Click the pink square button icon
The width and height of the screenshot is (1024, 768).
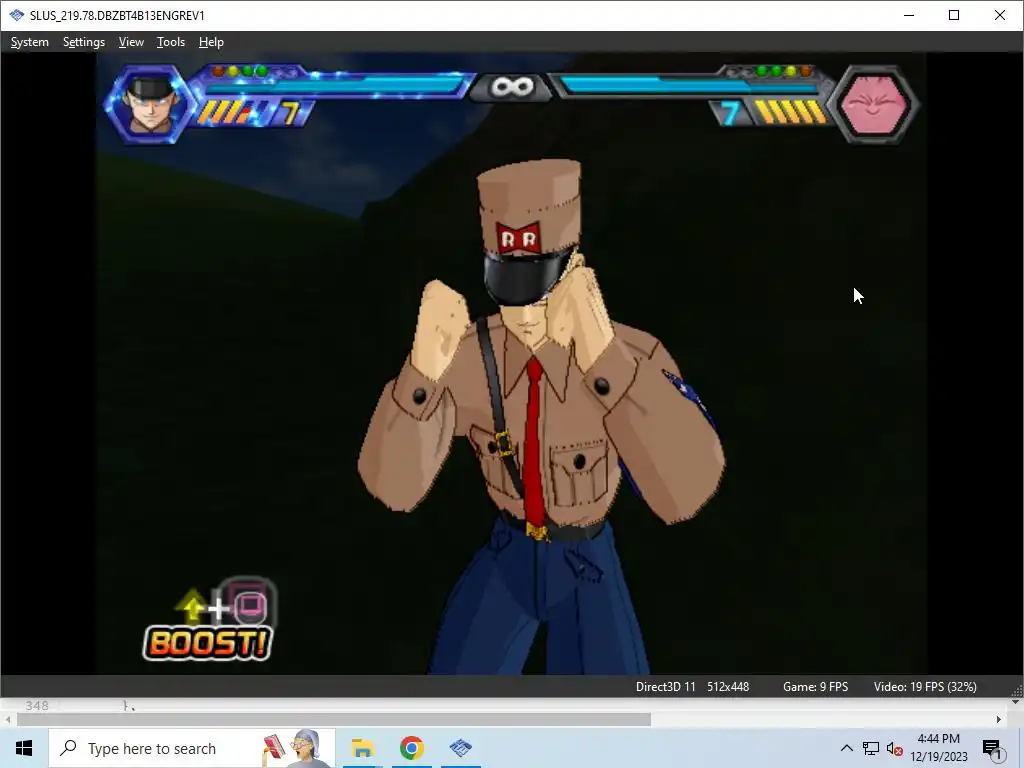pos(249,605)
